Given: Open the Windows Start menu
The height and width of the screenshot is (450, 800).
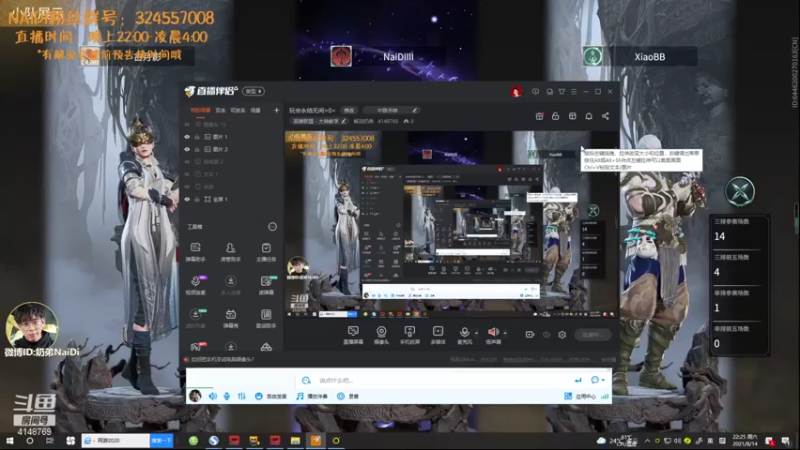Looking at the screenshot, I should [9, 441].
